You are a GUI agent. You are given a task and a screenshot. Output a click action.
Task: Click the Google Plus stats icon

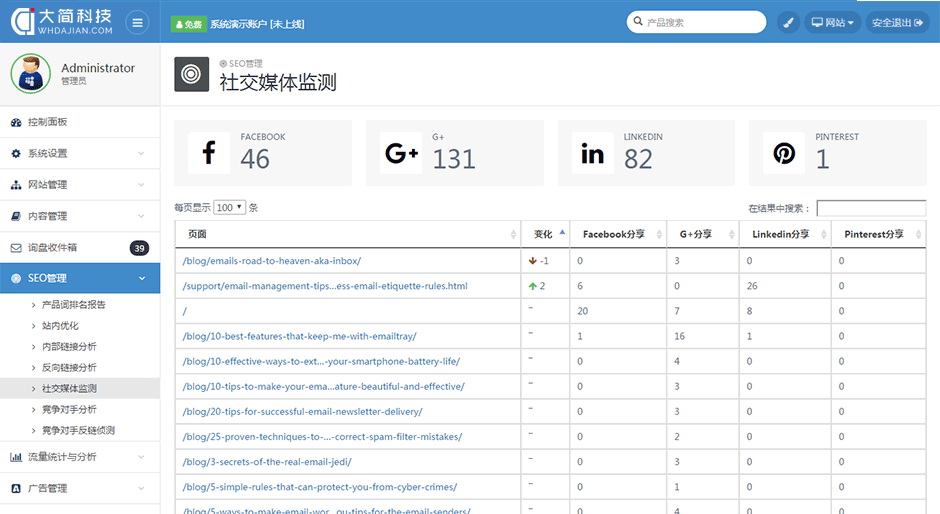click(401, 153)
